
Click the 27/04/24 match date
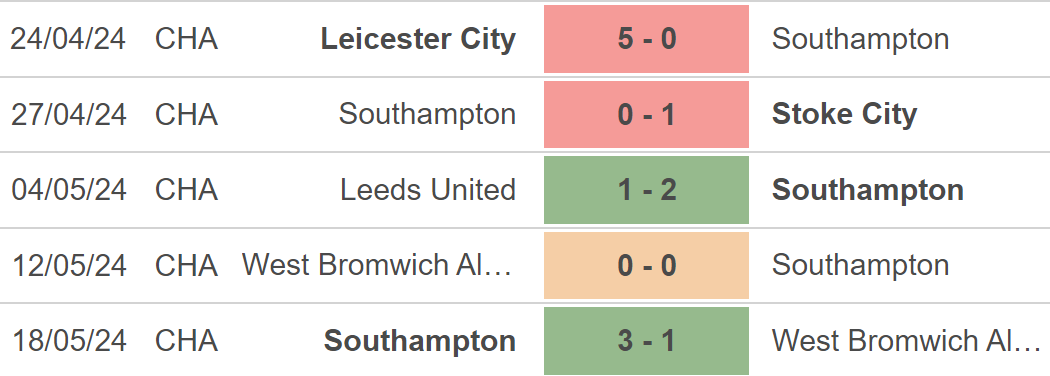pos(68,115)
